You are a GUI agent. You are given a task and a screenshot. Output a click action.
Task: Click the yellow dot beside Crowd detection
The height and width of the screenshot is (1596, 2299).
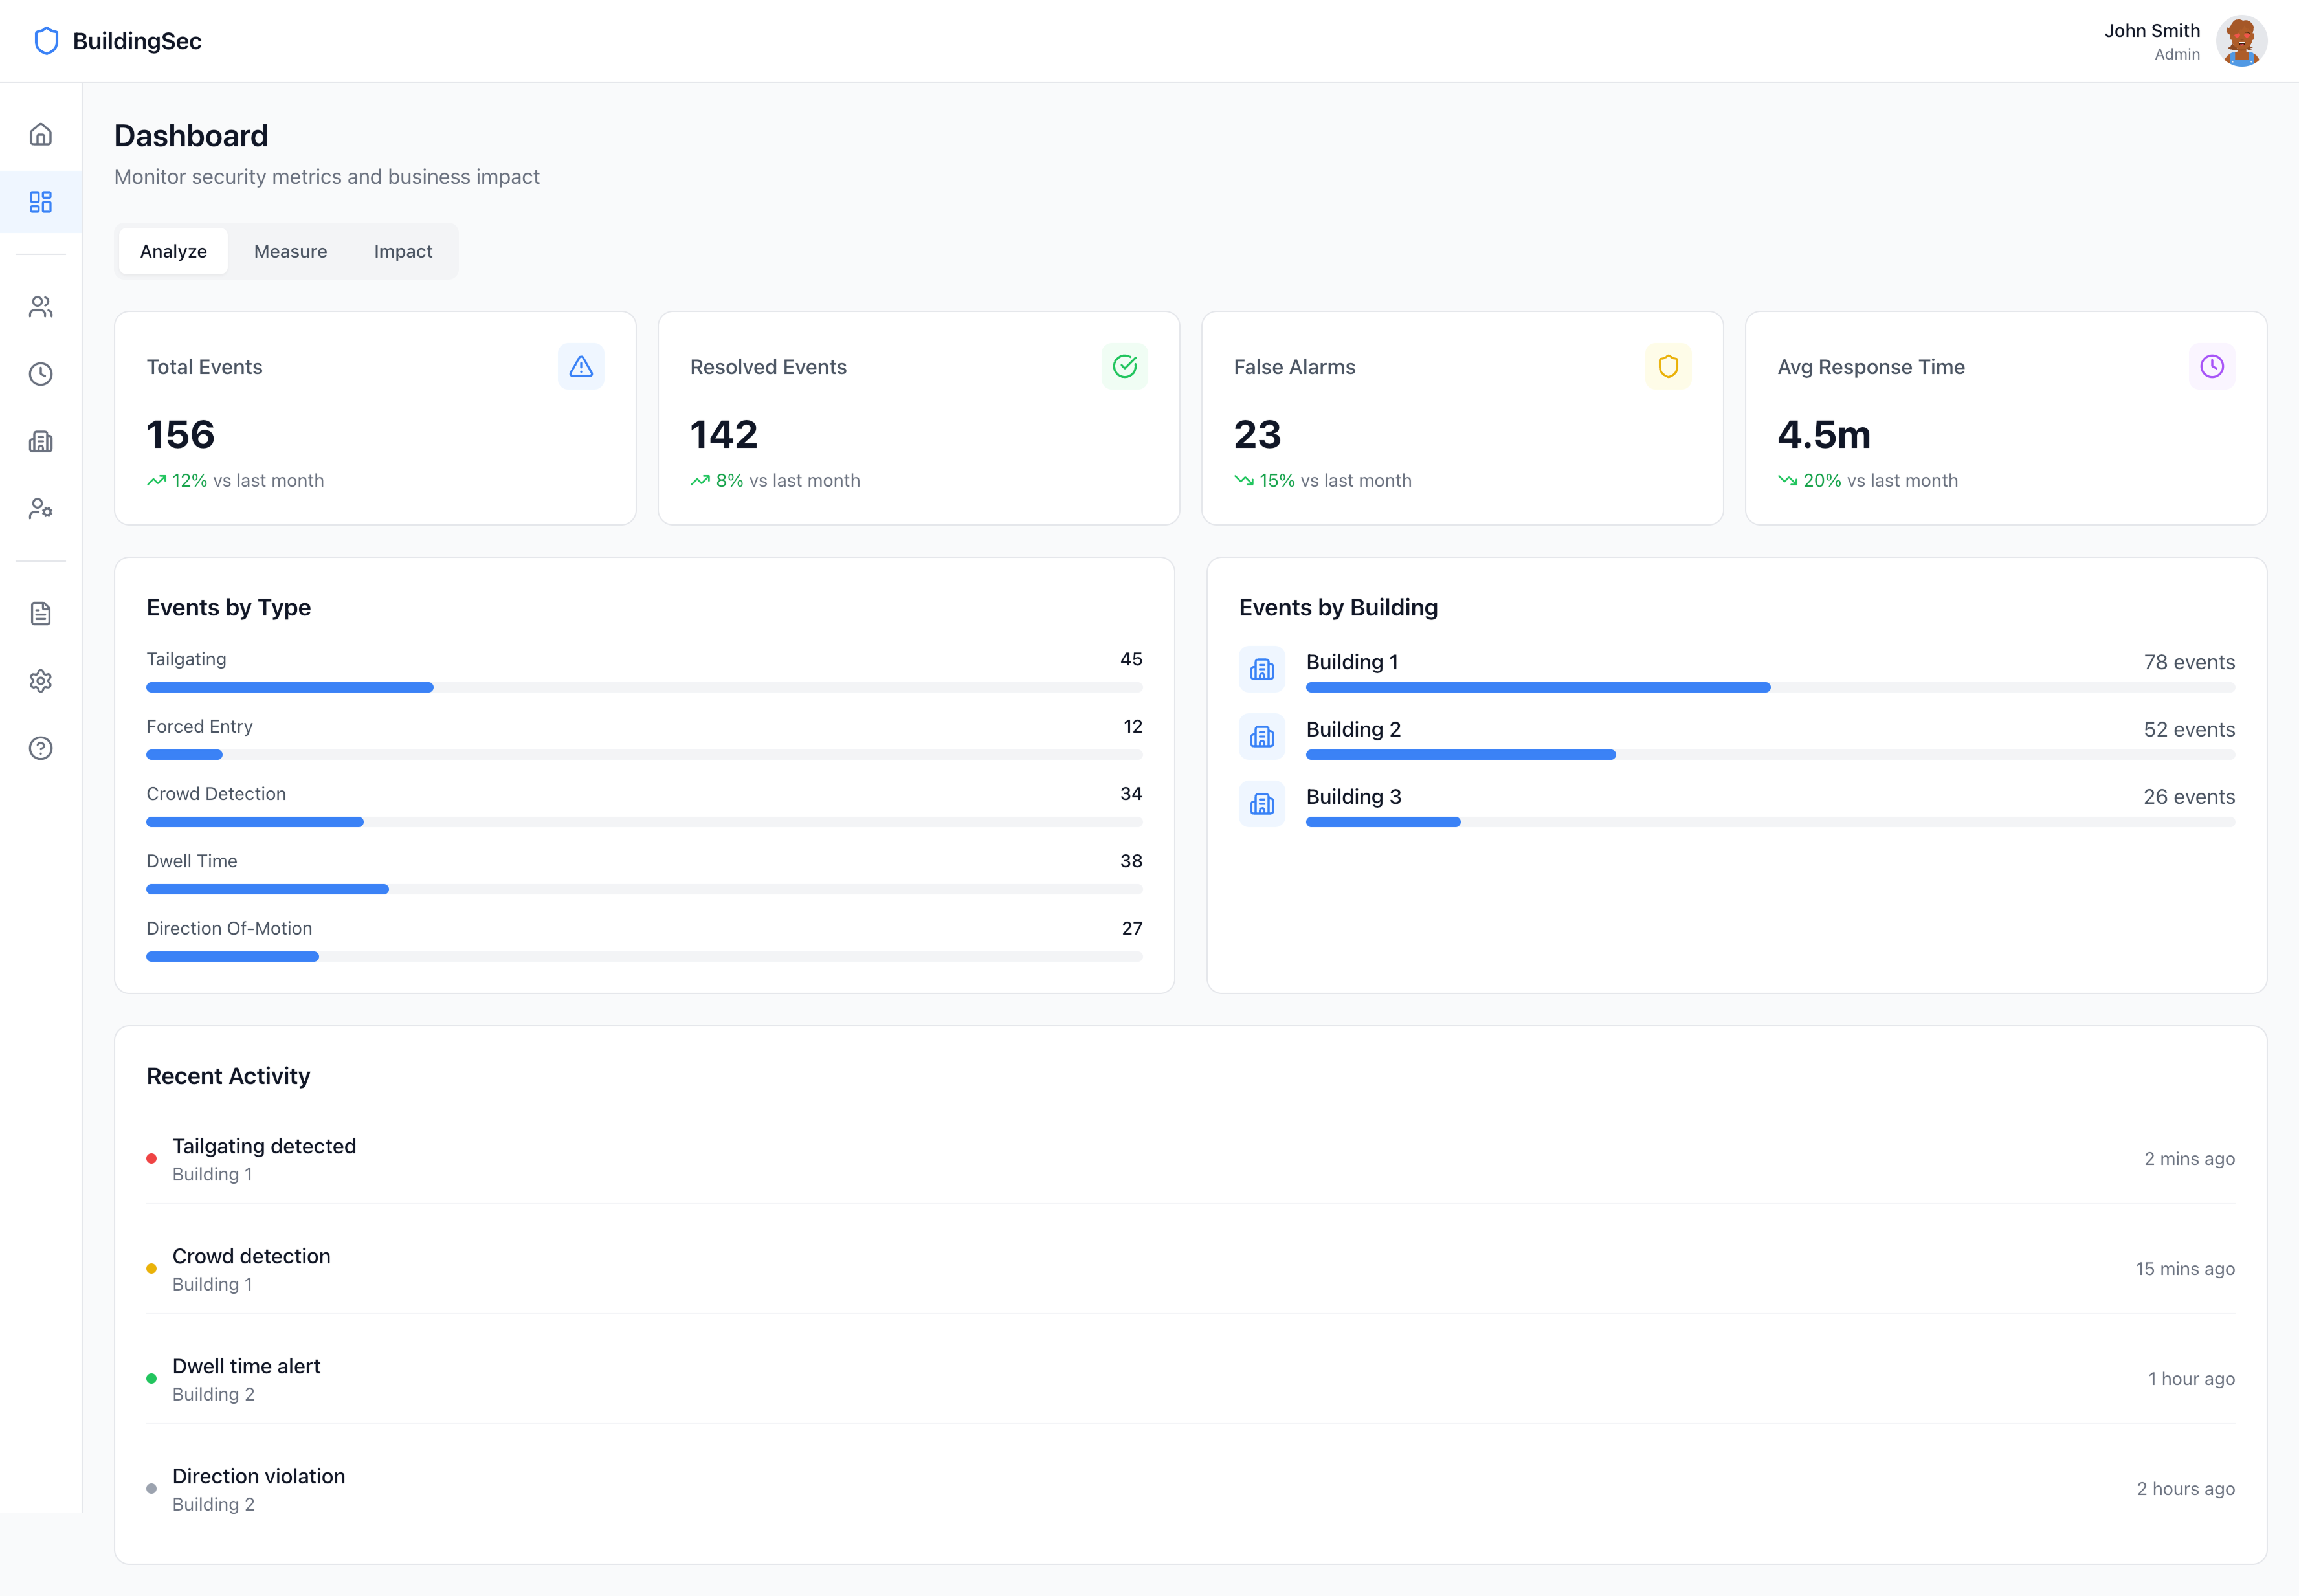pos(151,1268)
